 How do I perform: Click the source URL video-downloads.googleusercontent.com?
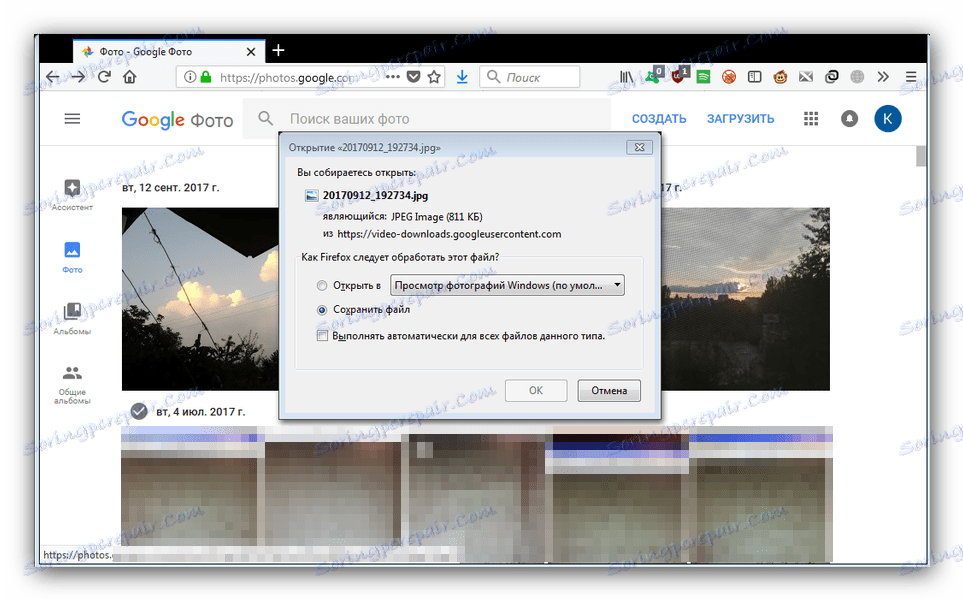(449, 234)
